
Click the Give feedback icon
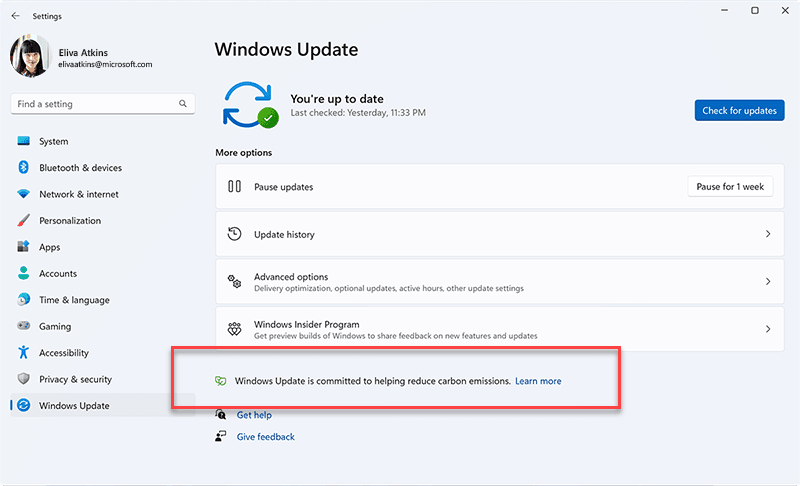click(220, 436)
